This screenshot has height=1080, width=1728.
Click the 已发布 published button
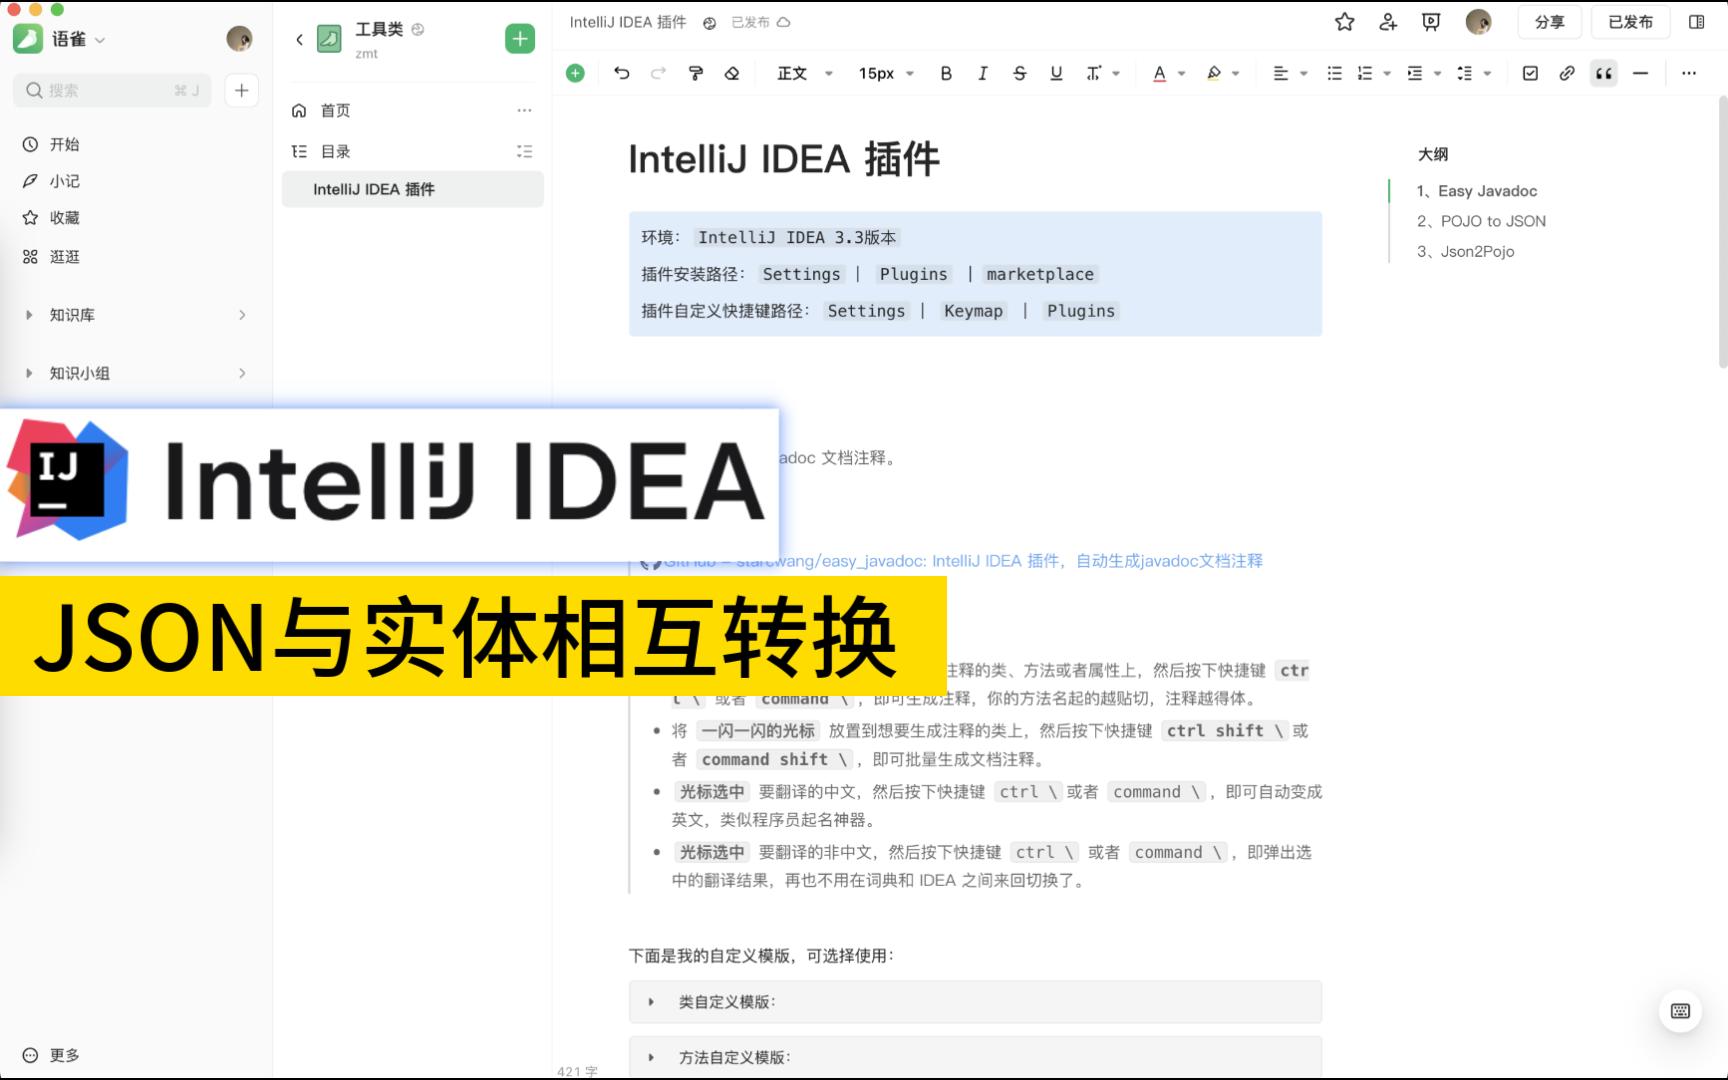click(x=1630, y=22)
